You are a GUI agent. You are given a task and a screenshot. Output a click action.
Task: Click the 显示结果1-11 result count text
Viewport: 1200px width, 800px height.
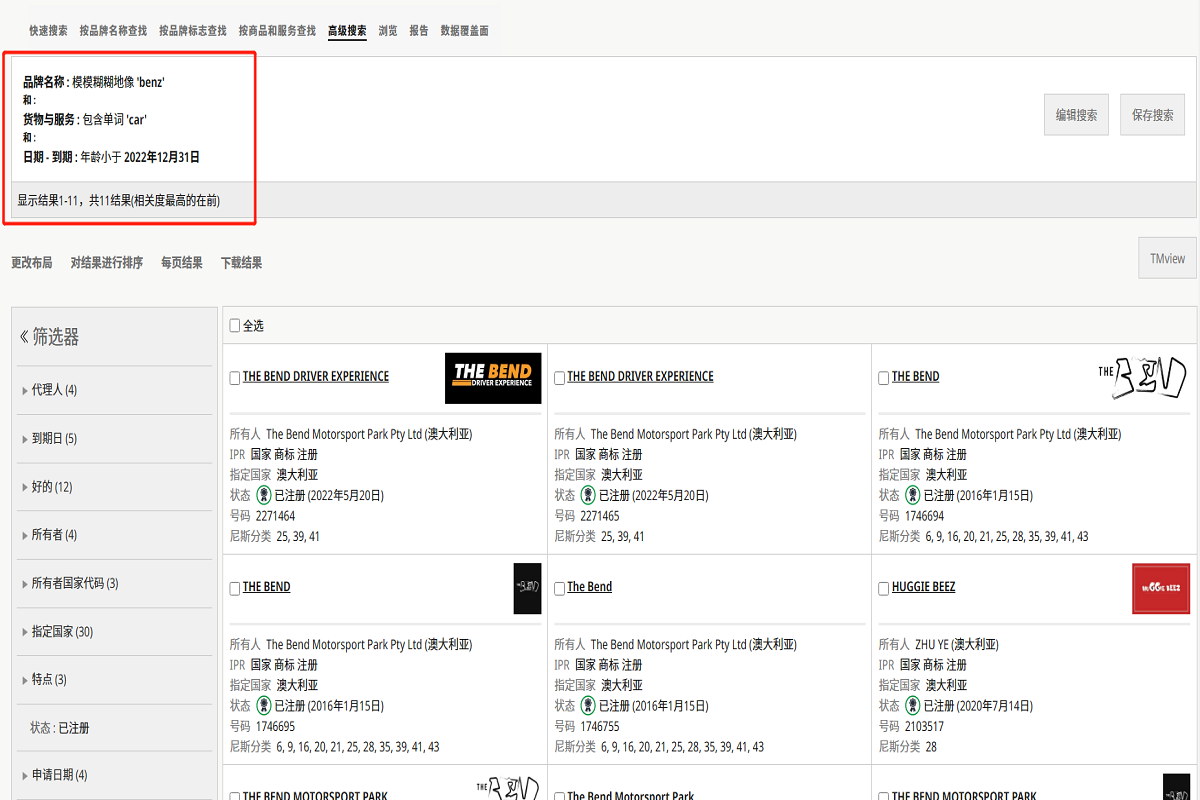coord(118,201)
